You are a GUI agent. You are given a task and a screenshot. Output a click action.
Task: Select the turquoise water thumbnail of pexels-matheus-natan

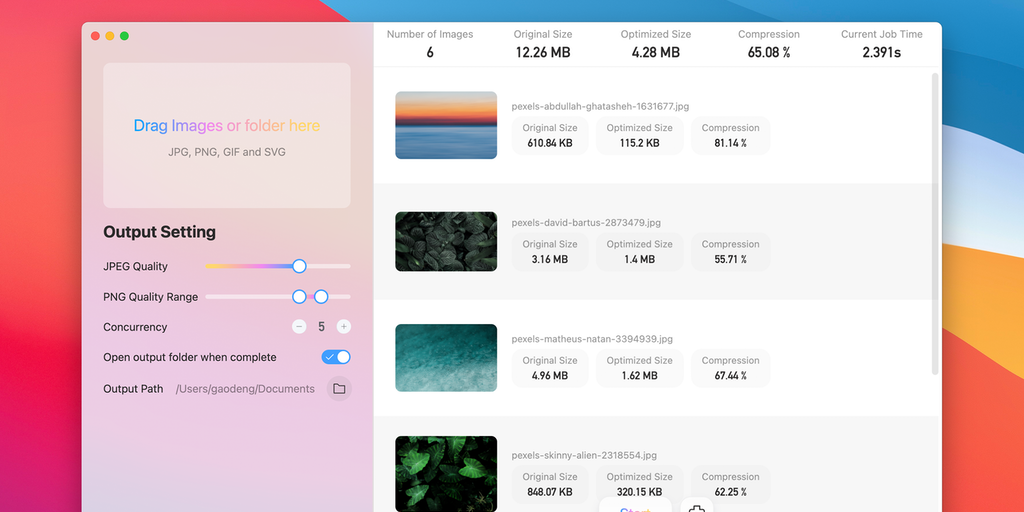tap(446, 357)
